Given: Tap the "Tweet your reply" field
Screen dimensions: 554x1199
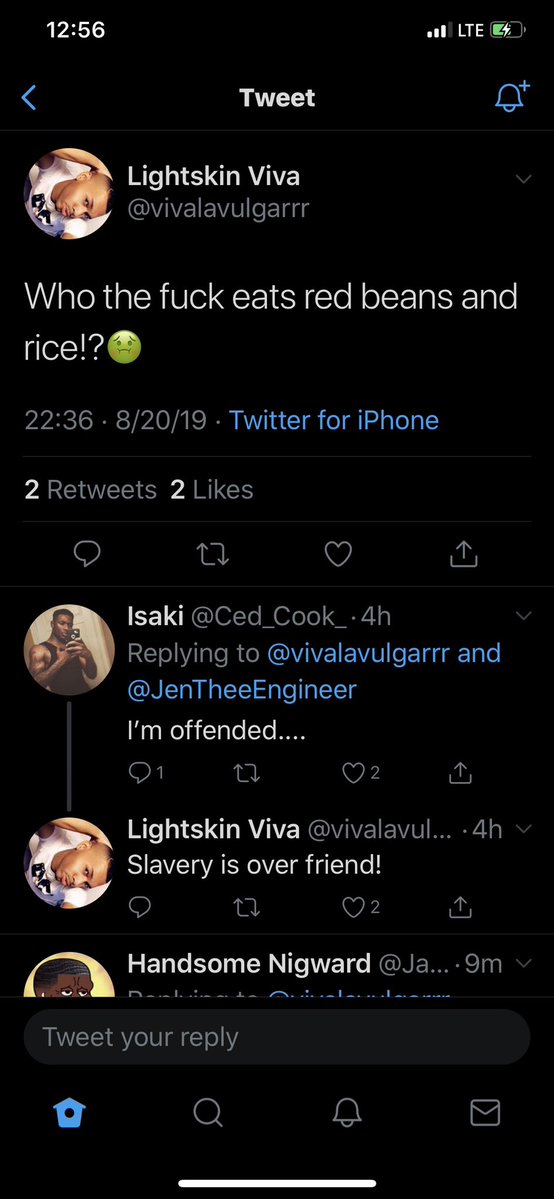Looking at the screenshot, I should 277,1037.
